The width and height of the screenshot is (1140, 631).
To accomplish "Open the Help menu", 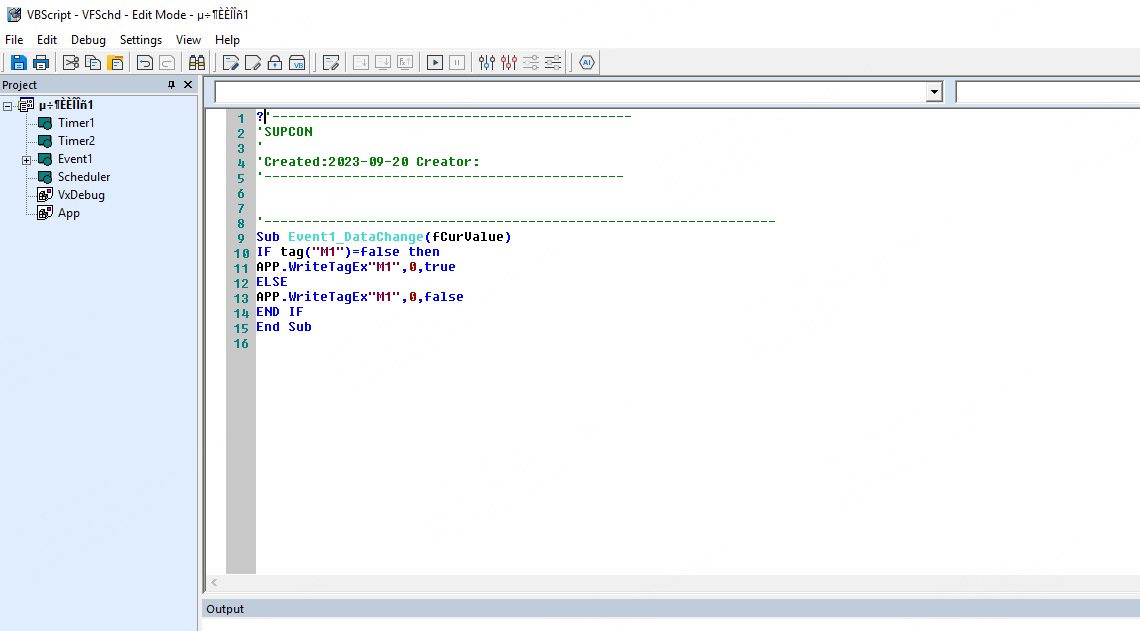I will coord(227,40).
